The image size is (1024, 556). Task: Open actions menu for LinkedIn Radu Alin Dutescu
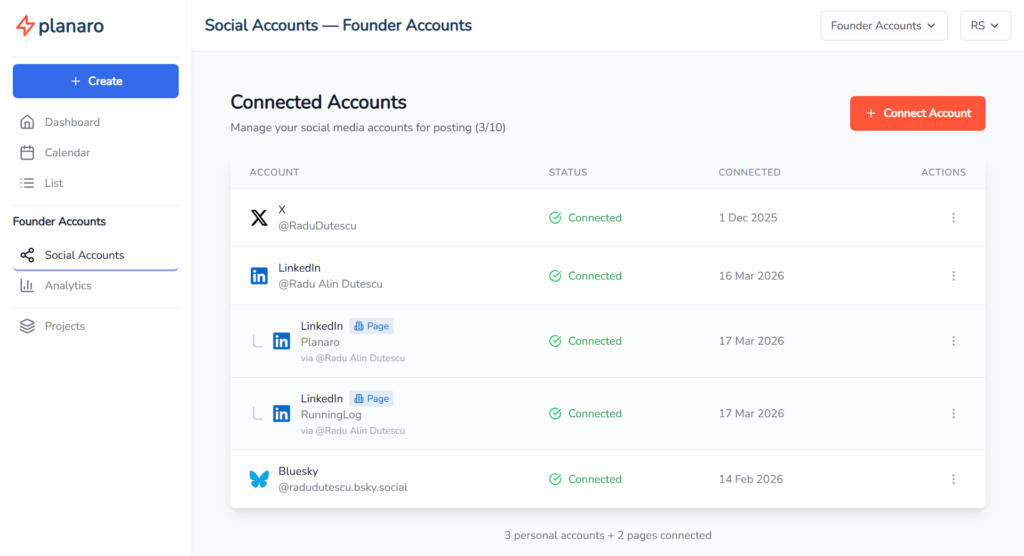[953, 276]
